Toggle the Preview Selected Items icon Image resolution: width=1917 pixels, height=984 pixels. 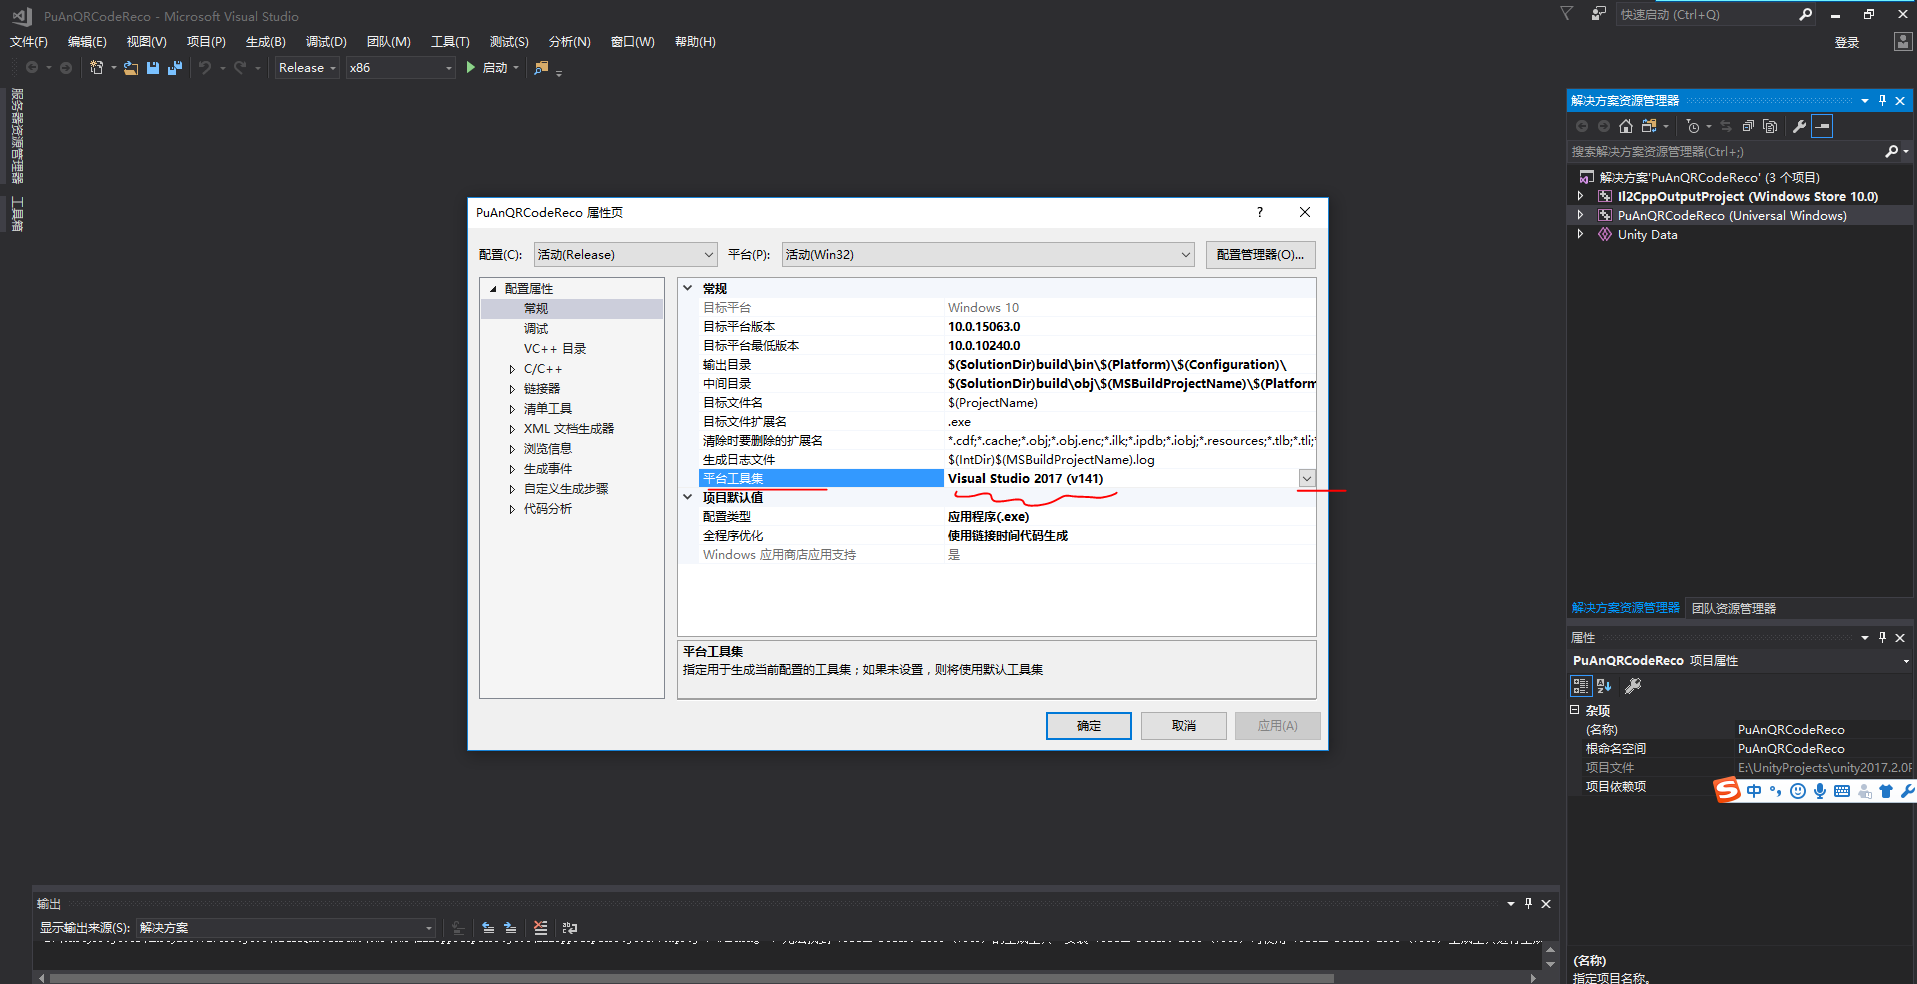1822,126
